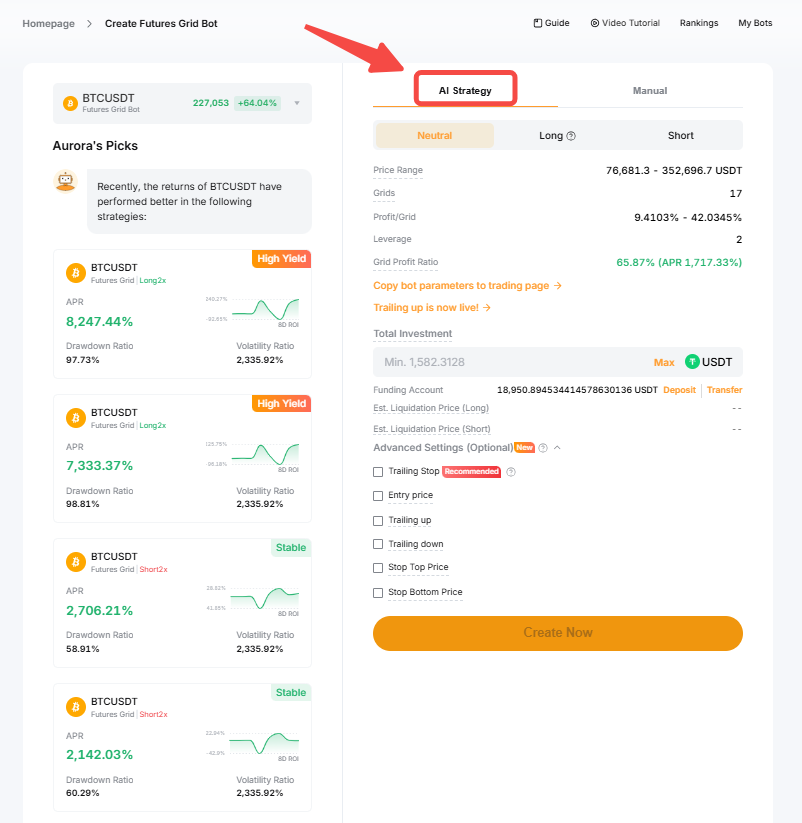Open Copy bot parameters to trading page link
802x823 pixels.
[x=467, y=286]
